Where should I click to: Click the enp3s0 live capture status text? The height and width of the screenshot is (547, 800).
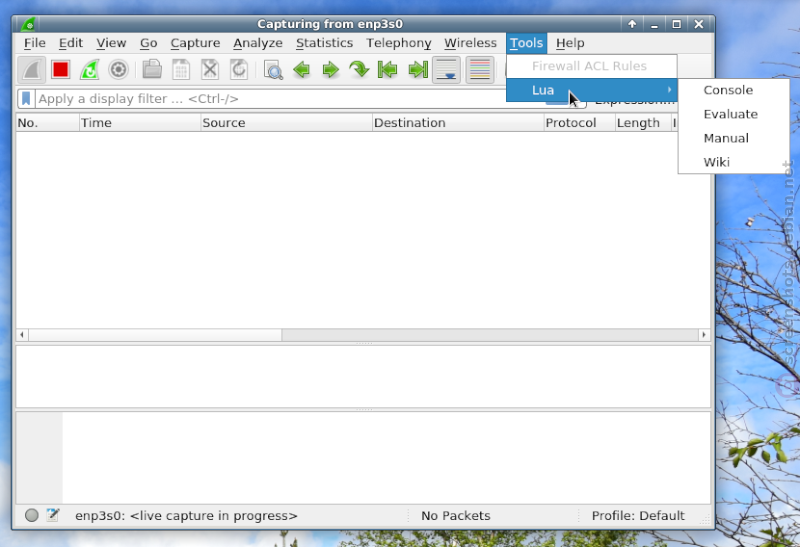(186, 515)
